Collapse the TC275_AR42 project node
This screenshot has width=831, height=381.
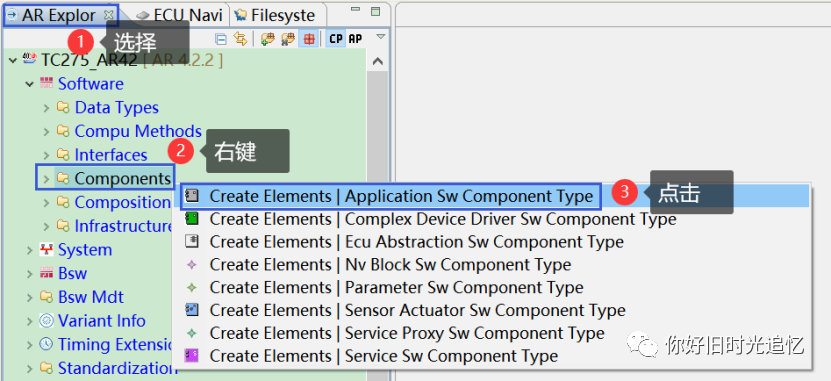tap(13, 60)
